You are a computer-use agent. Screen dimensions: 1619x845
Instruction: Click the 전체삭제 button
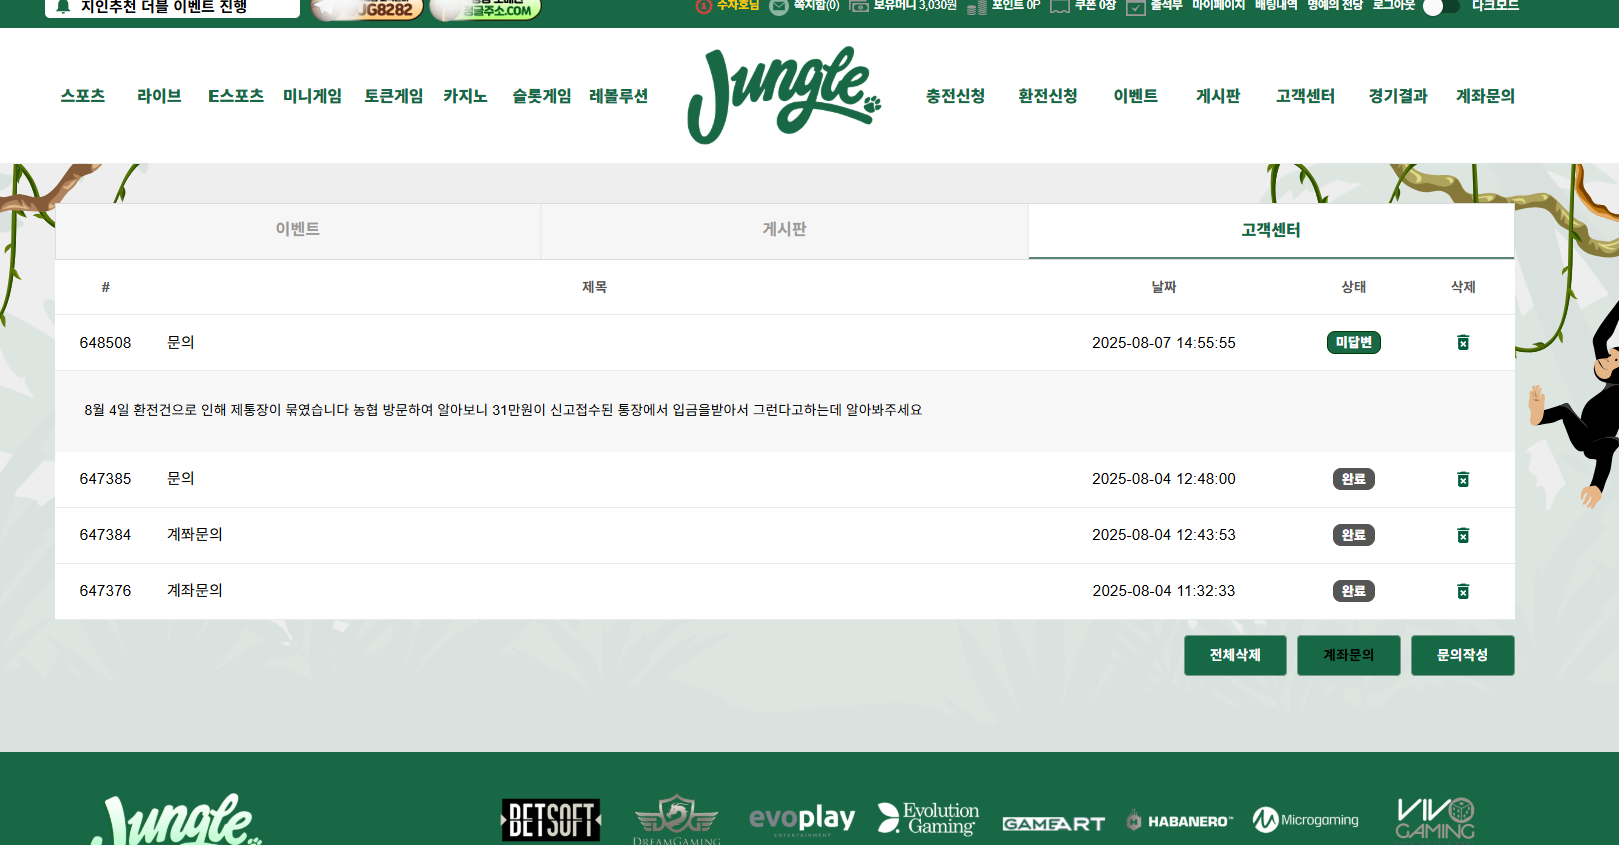[x=1235, y=656]
